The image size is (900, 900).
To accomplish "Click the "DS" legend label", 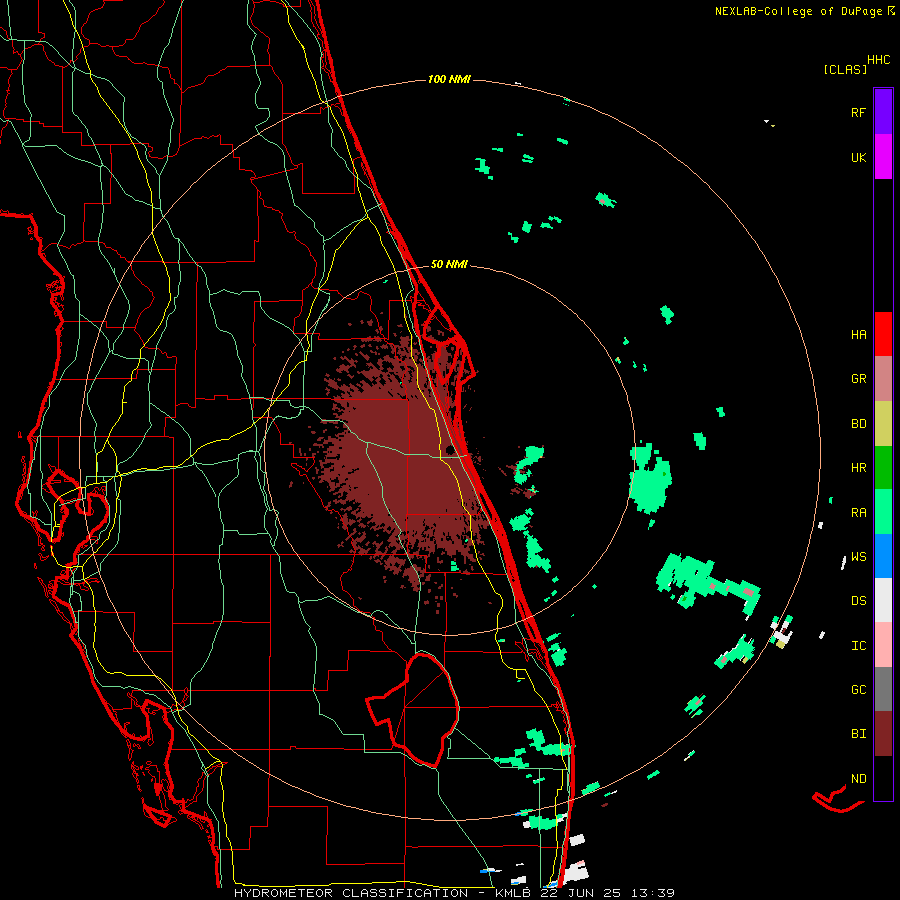I will 858,601.
